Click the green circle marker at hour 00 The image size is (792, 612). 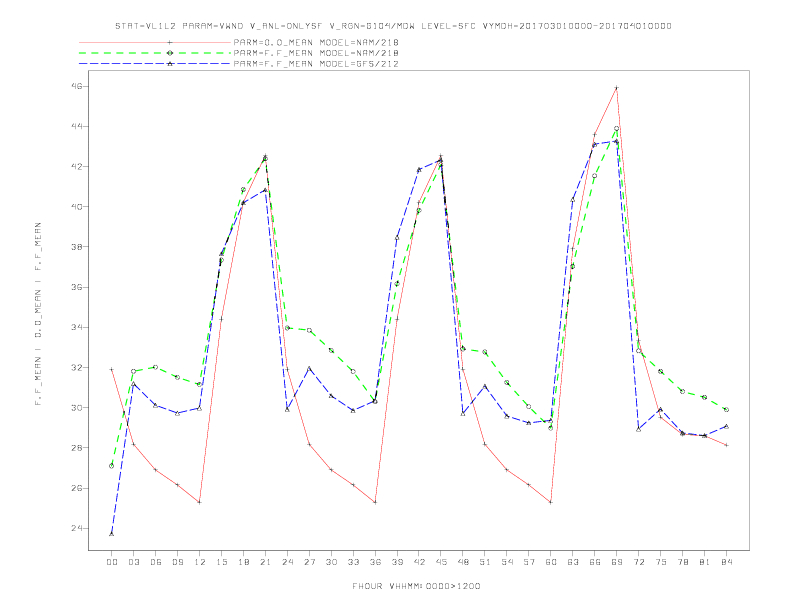point(112,466)
